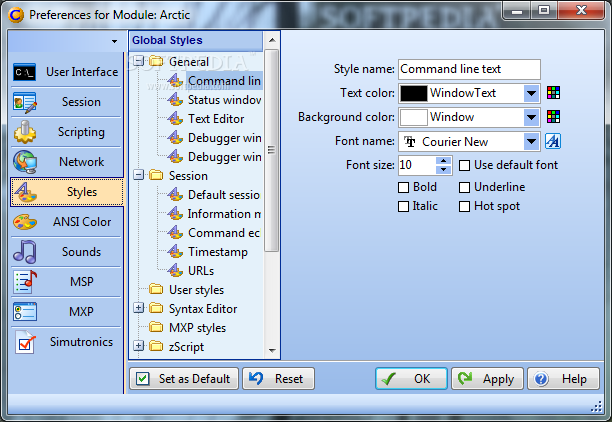
Task: Toggle the Underline checkbox
Action: [464, 187]
